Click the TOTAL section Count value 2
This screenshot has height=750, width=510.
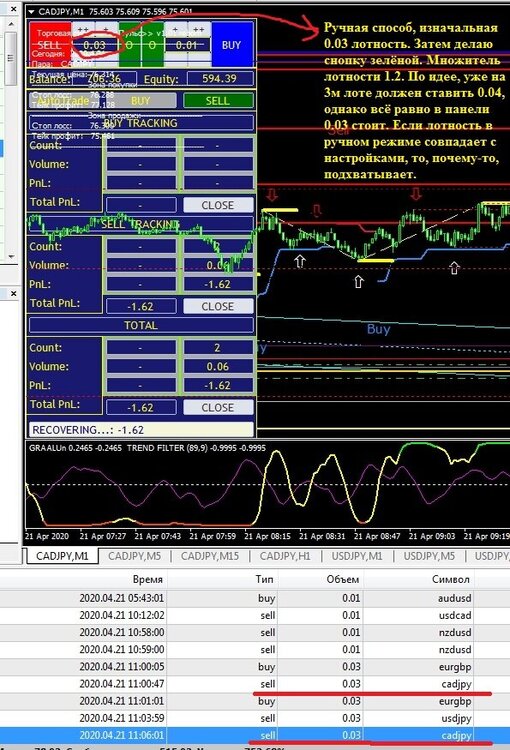pos(218,348)
